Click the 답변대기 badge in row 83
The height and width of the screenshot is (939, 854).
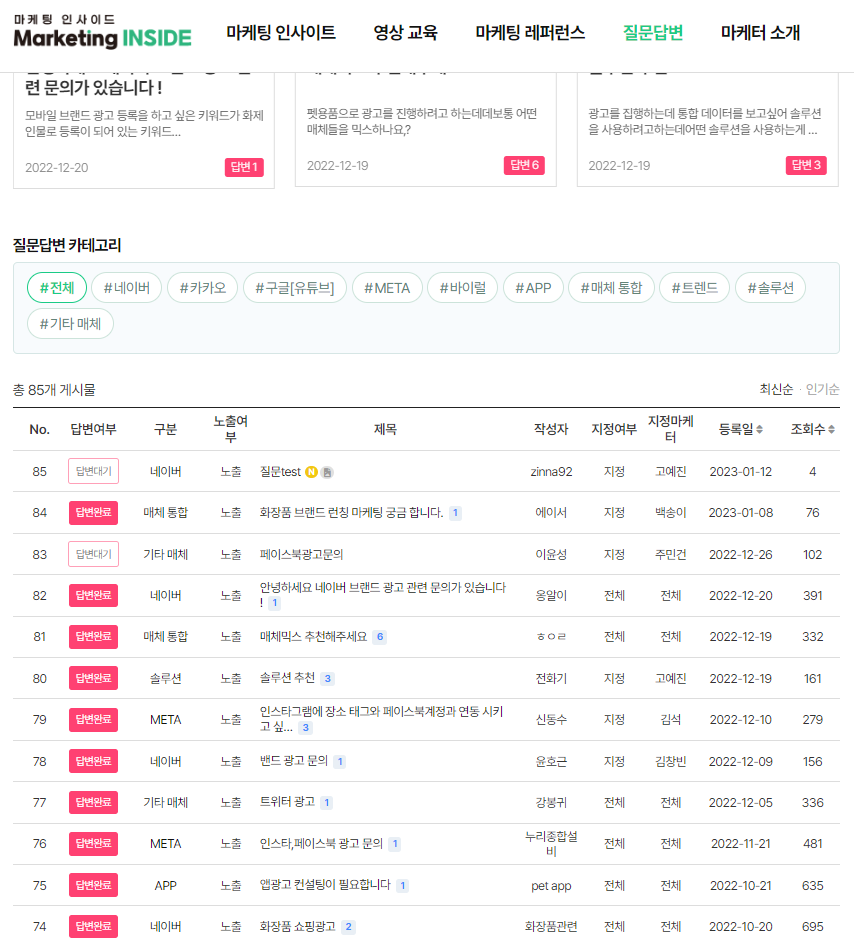click(93, 554)
